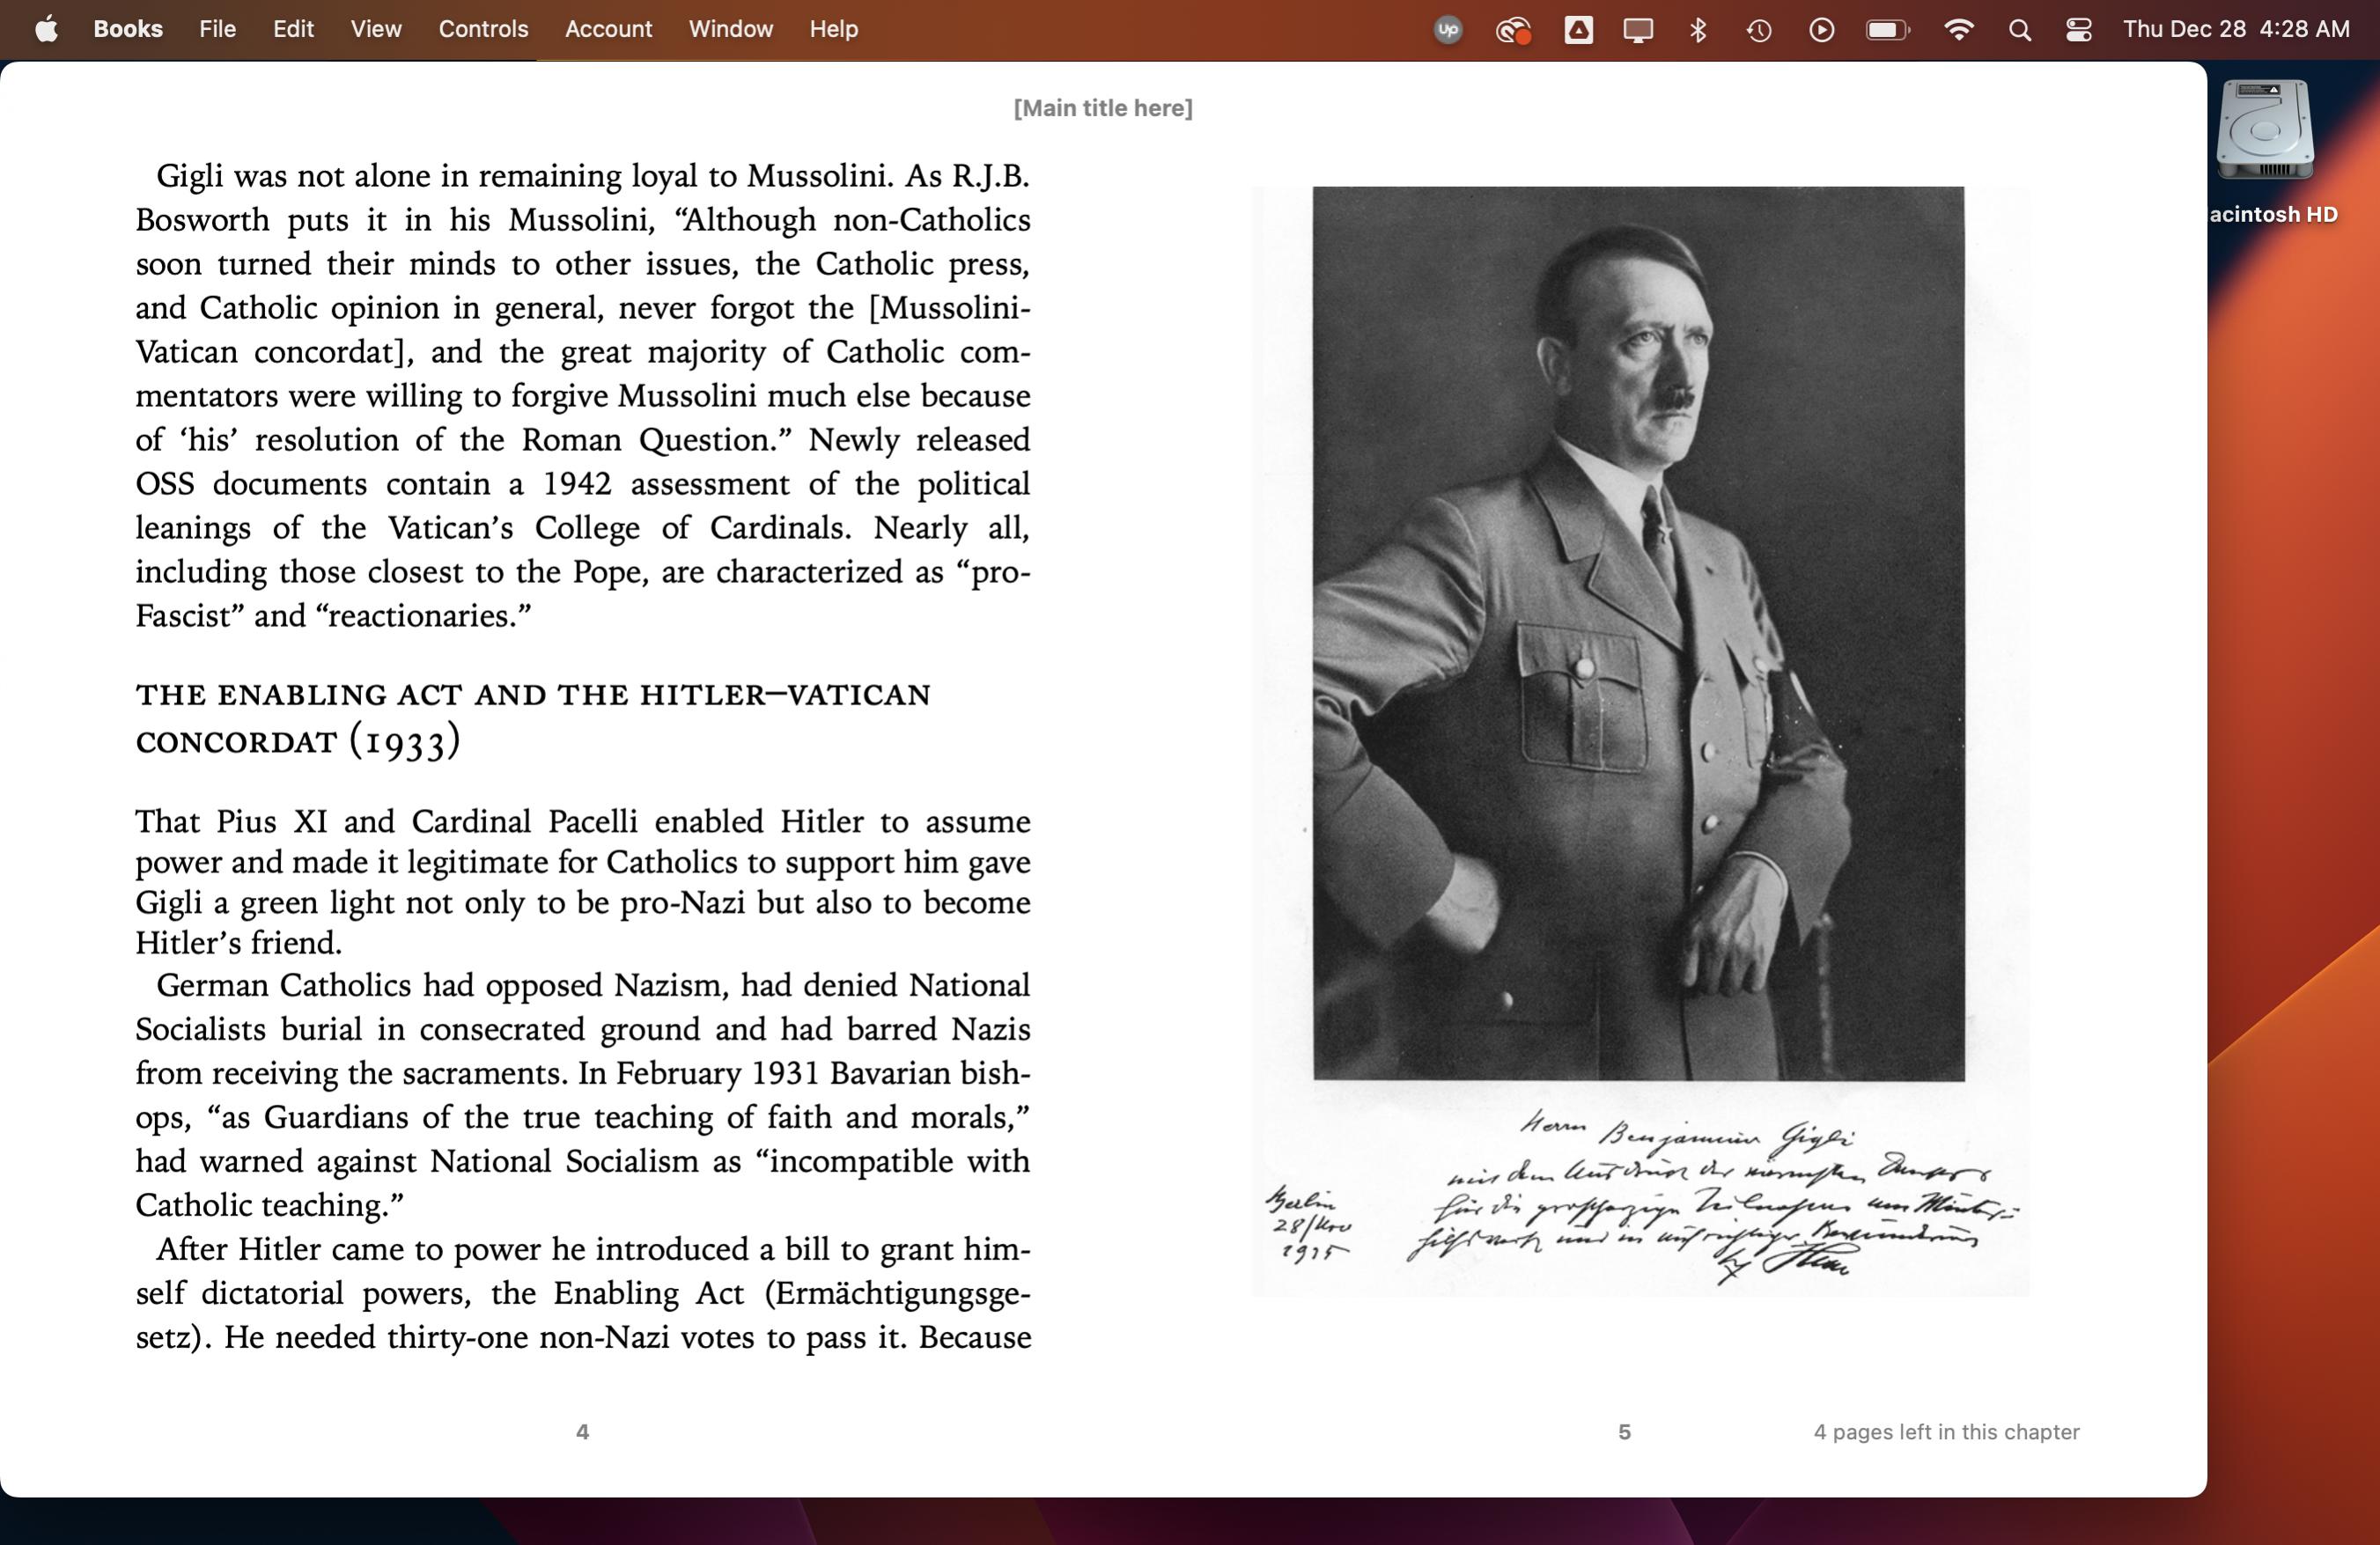Open the Account menu
This screenshot has width=2380, height=1545.
click(608, 29)
